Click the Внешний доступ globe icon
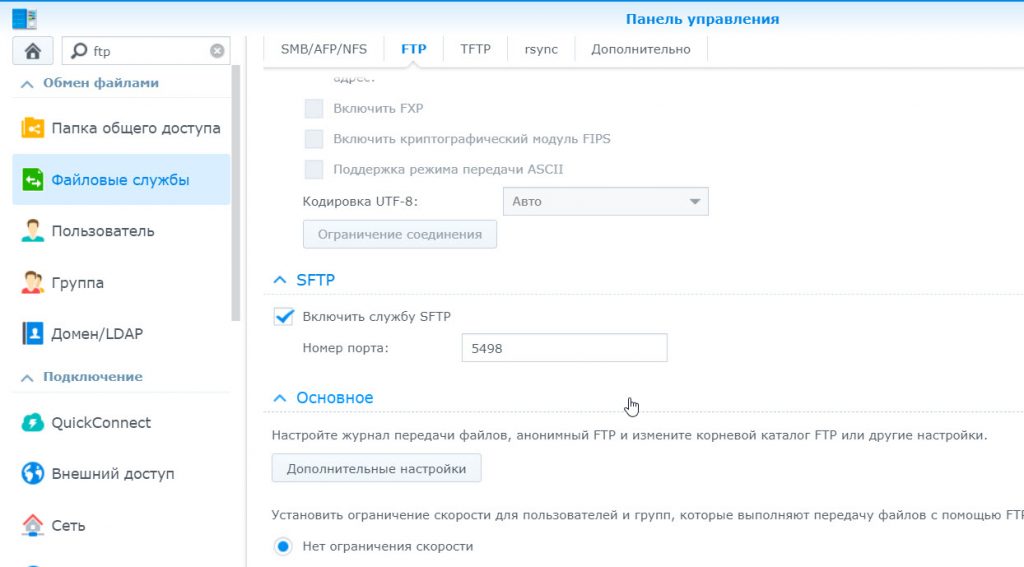 click(32, 473)
